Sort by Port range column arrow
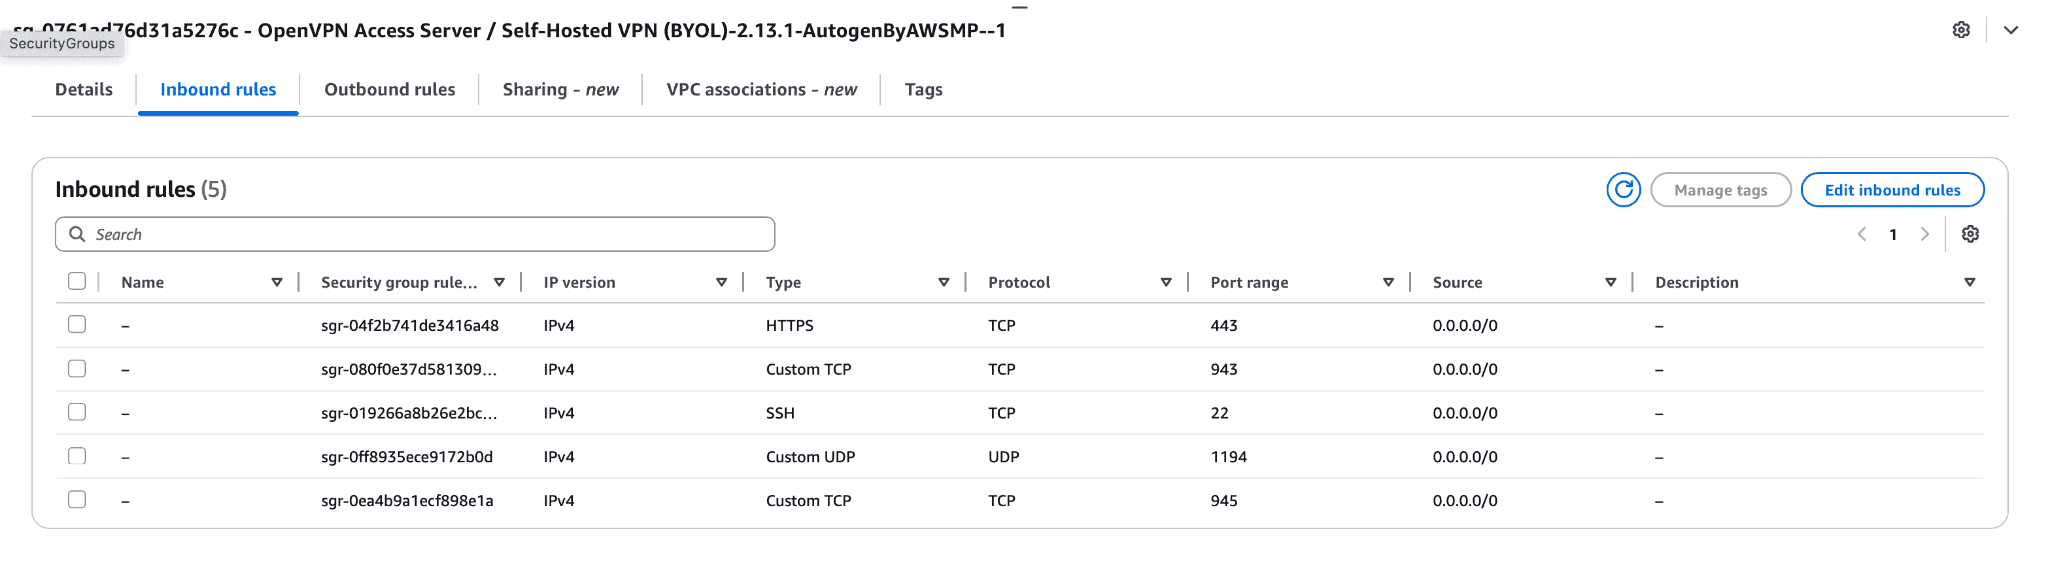This screenshot has width=2048, height=561. [x=1388, y=283]
